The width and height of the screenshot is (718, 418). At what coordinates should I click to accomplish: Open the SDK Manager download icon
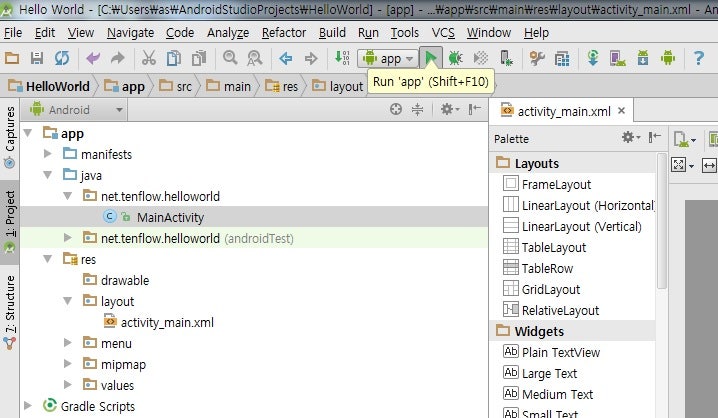[643, 58]
